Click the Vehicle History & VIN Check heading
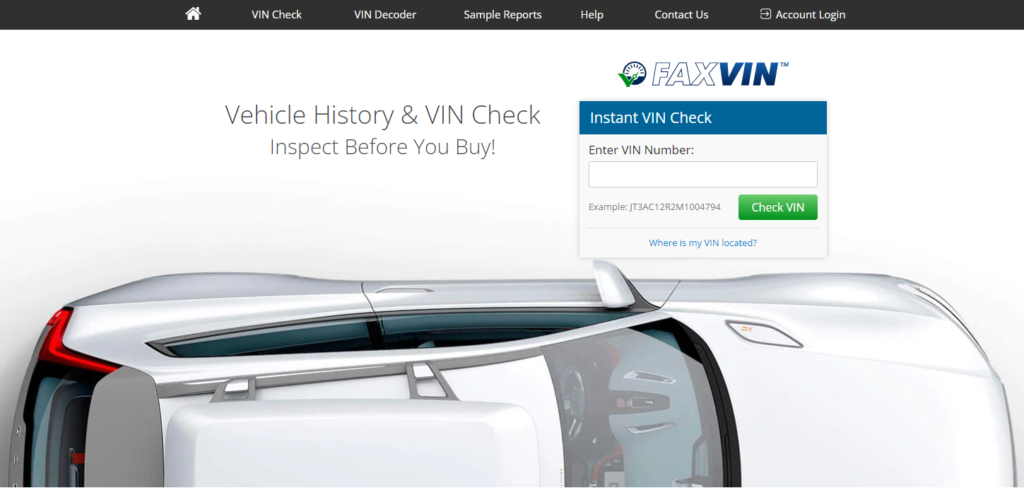 click(x=383, y=114)
